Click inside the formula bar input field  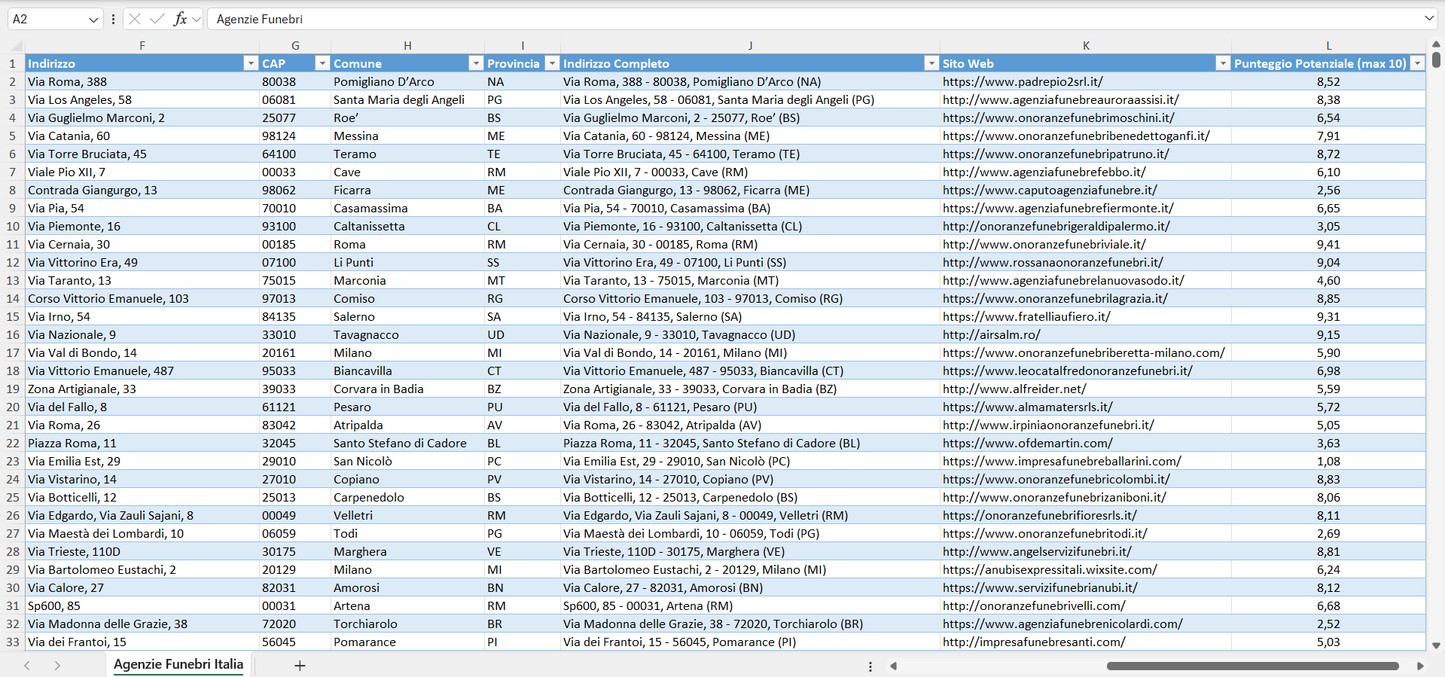[800, 19]
